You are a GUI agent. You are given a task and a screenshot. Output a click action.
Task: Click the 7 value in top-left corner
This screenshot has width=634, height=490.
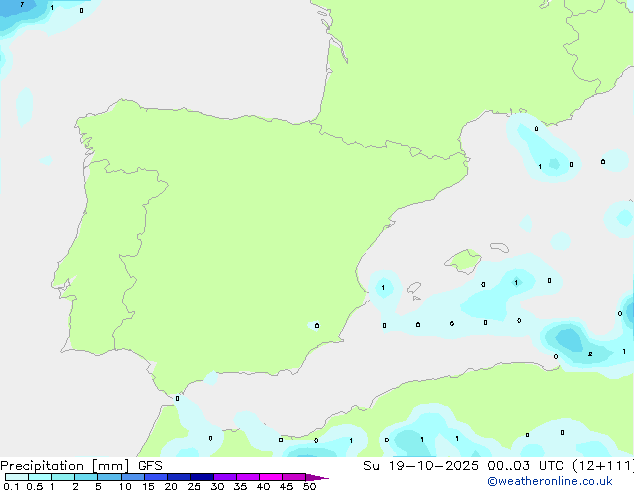pos(21,6)
